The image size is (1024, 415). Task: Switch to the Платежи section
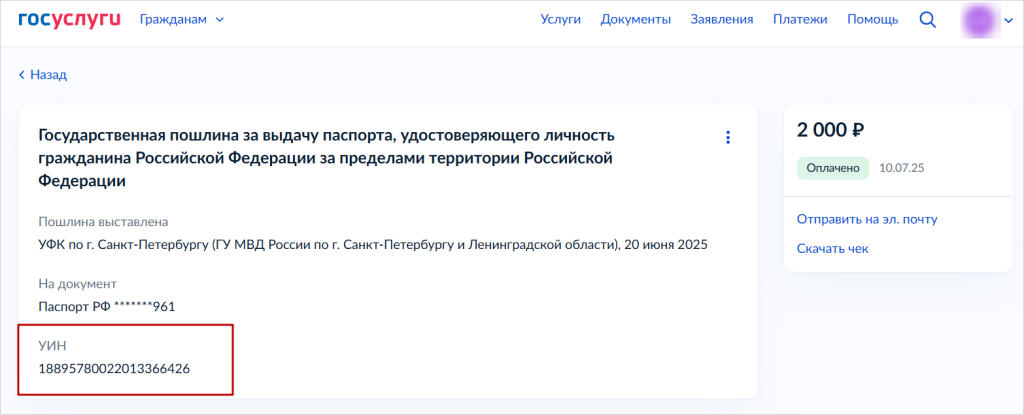(800, 20)
